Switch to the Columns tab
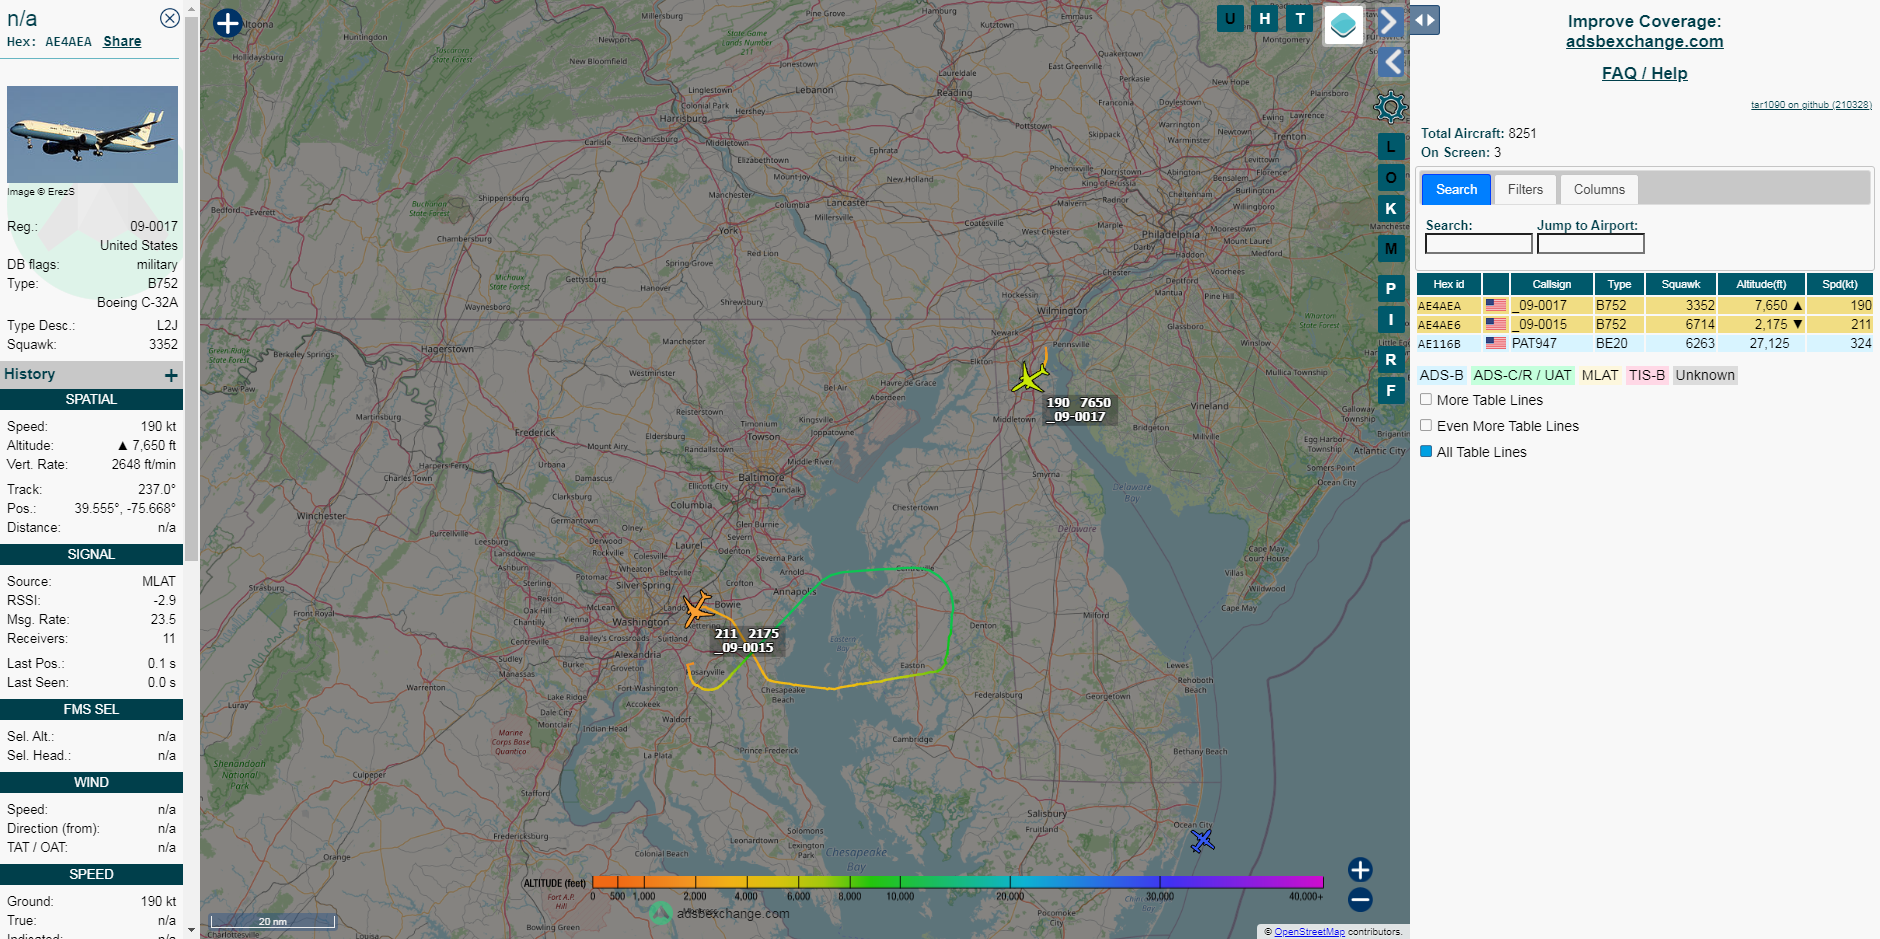This screenshot has width=1880, height=939. (x=1599, y=189)
